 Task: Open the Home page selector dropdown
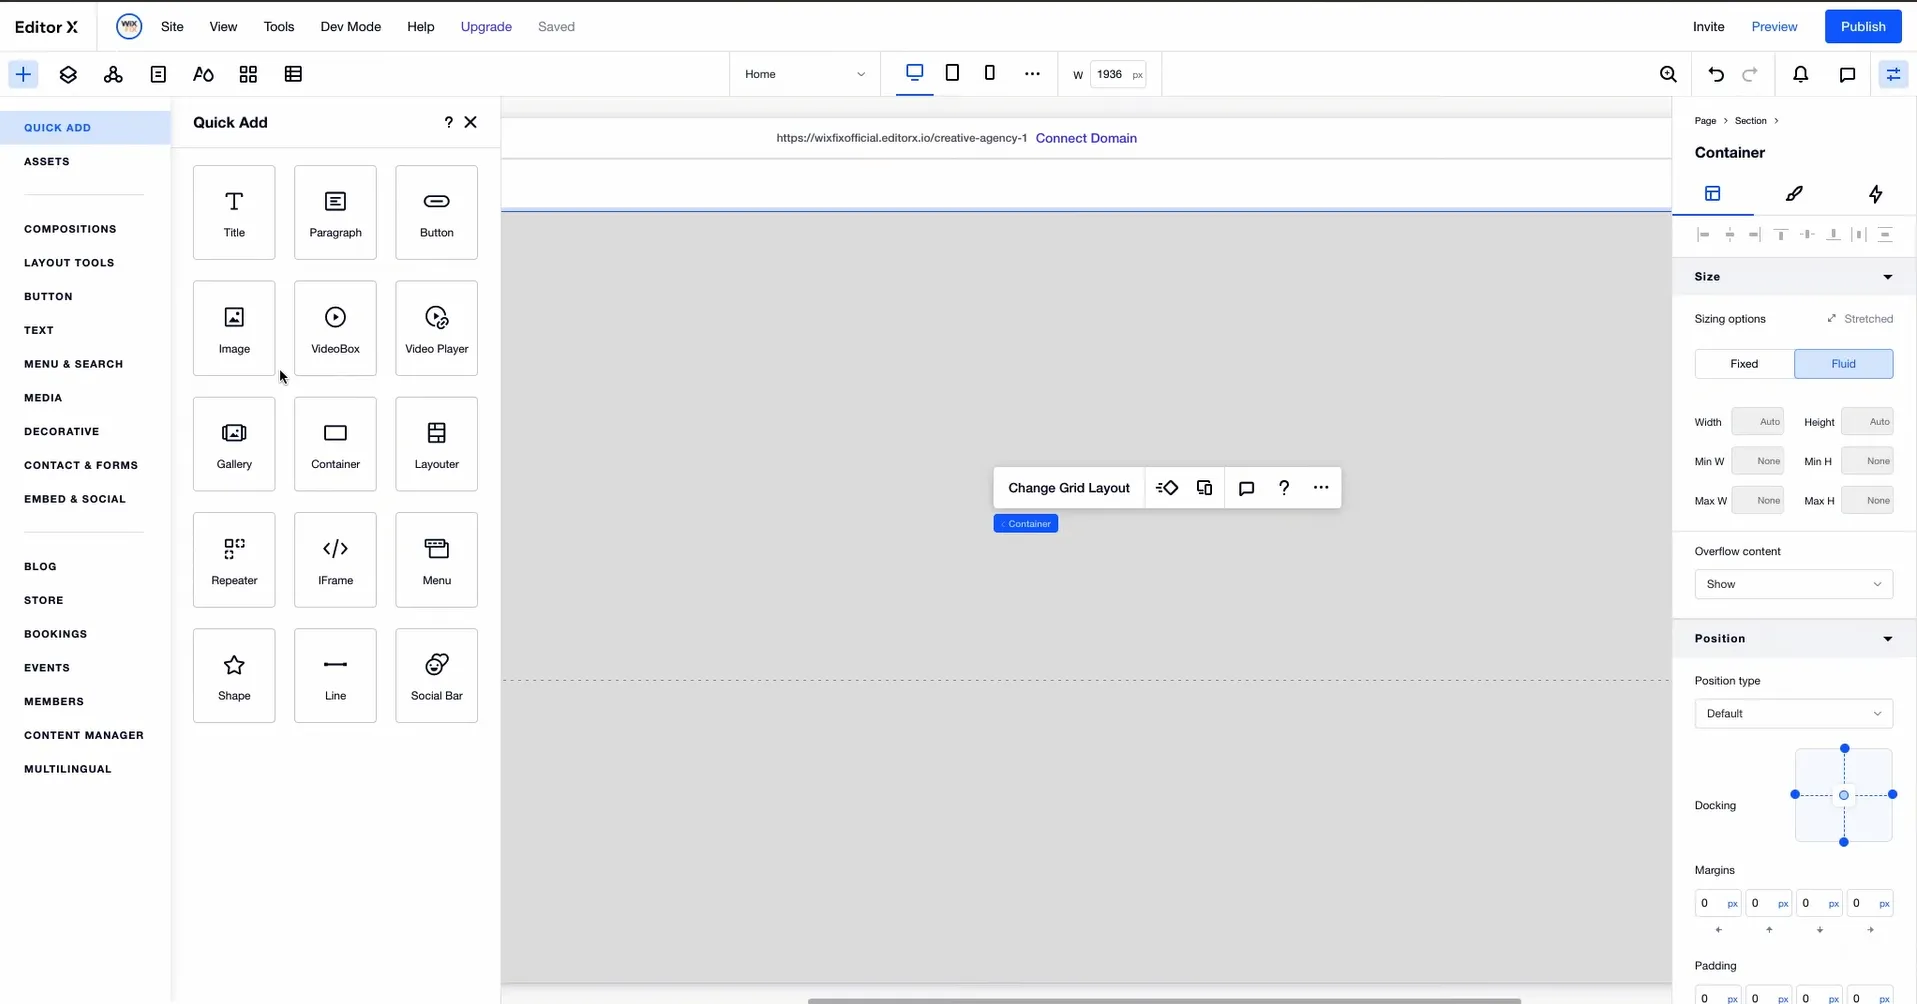click(x=805, y=74)
